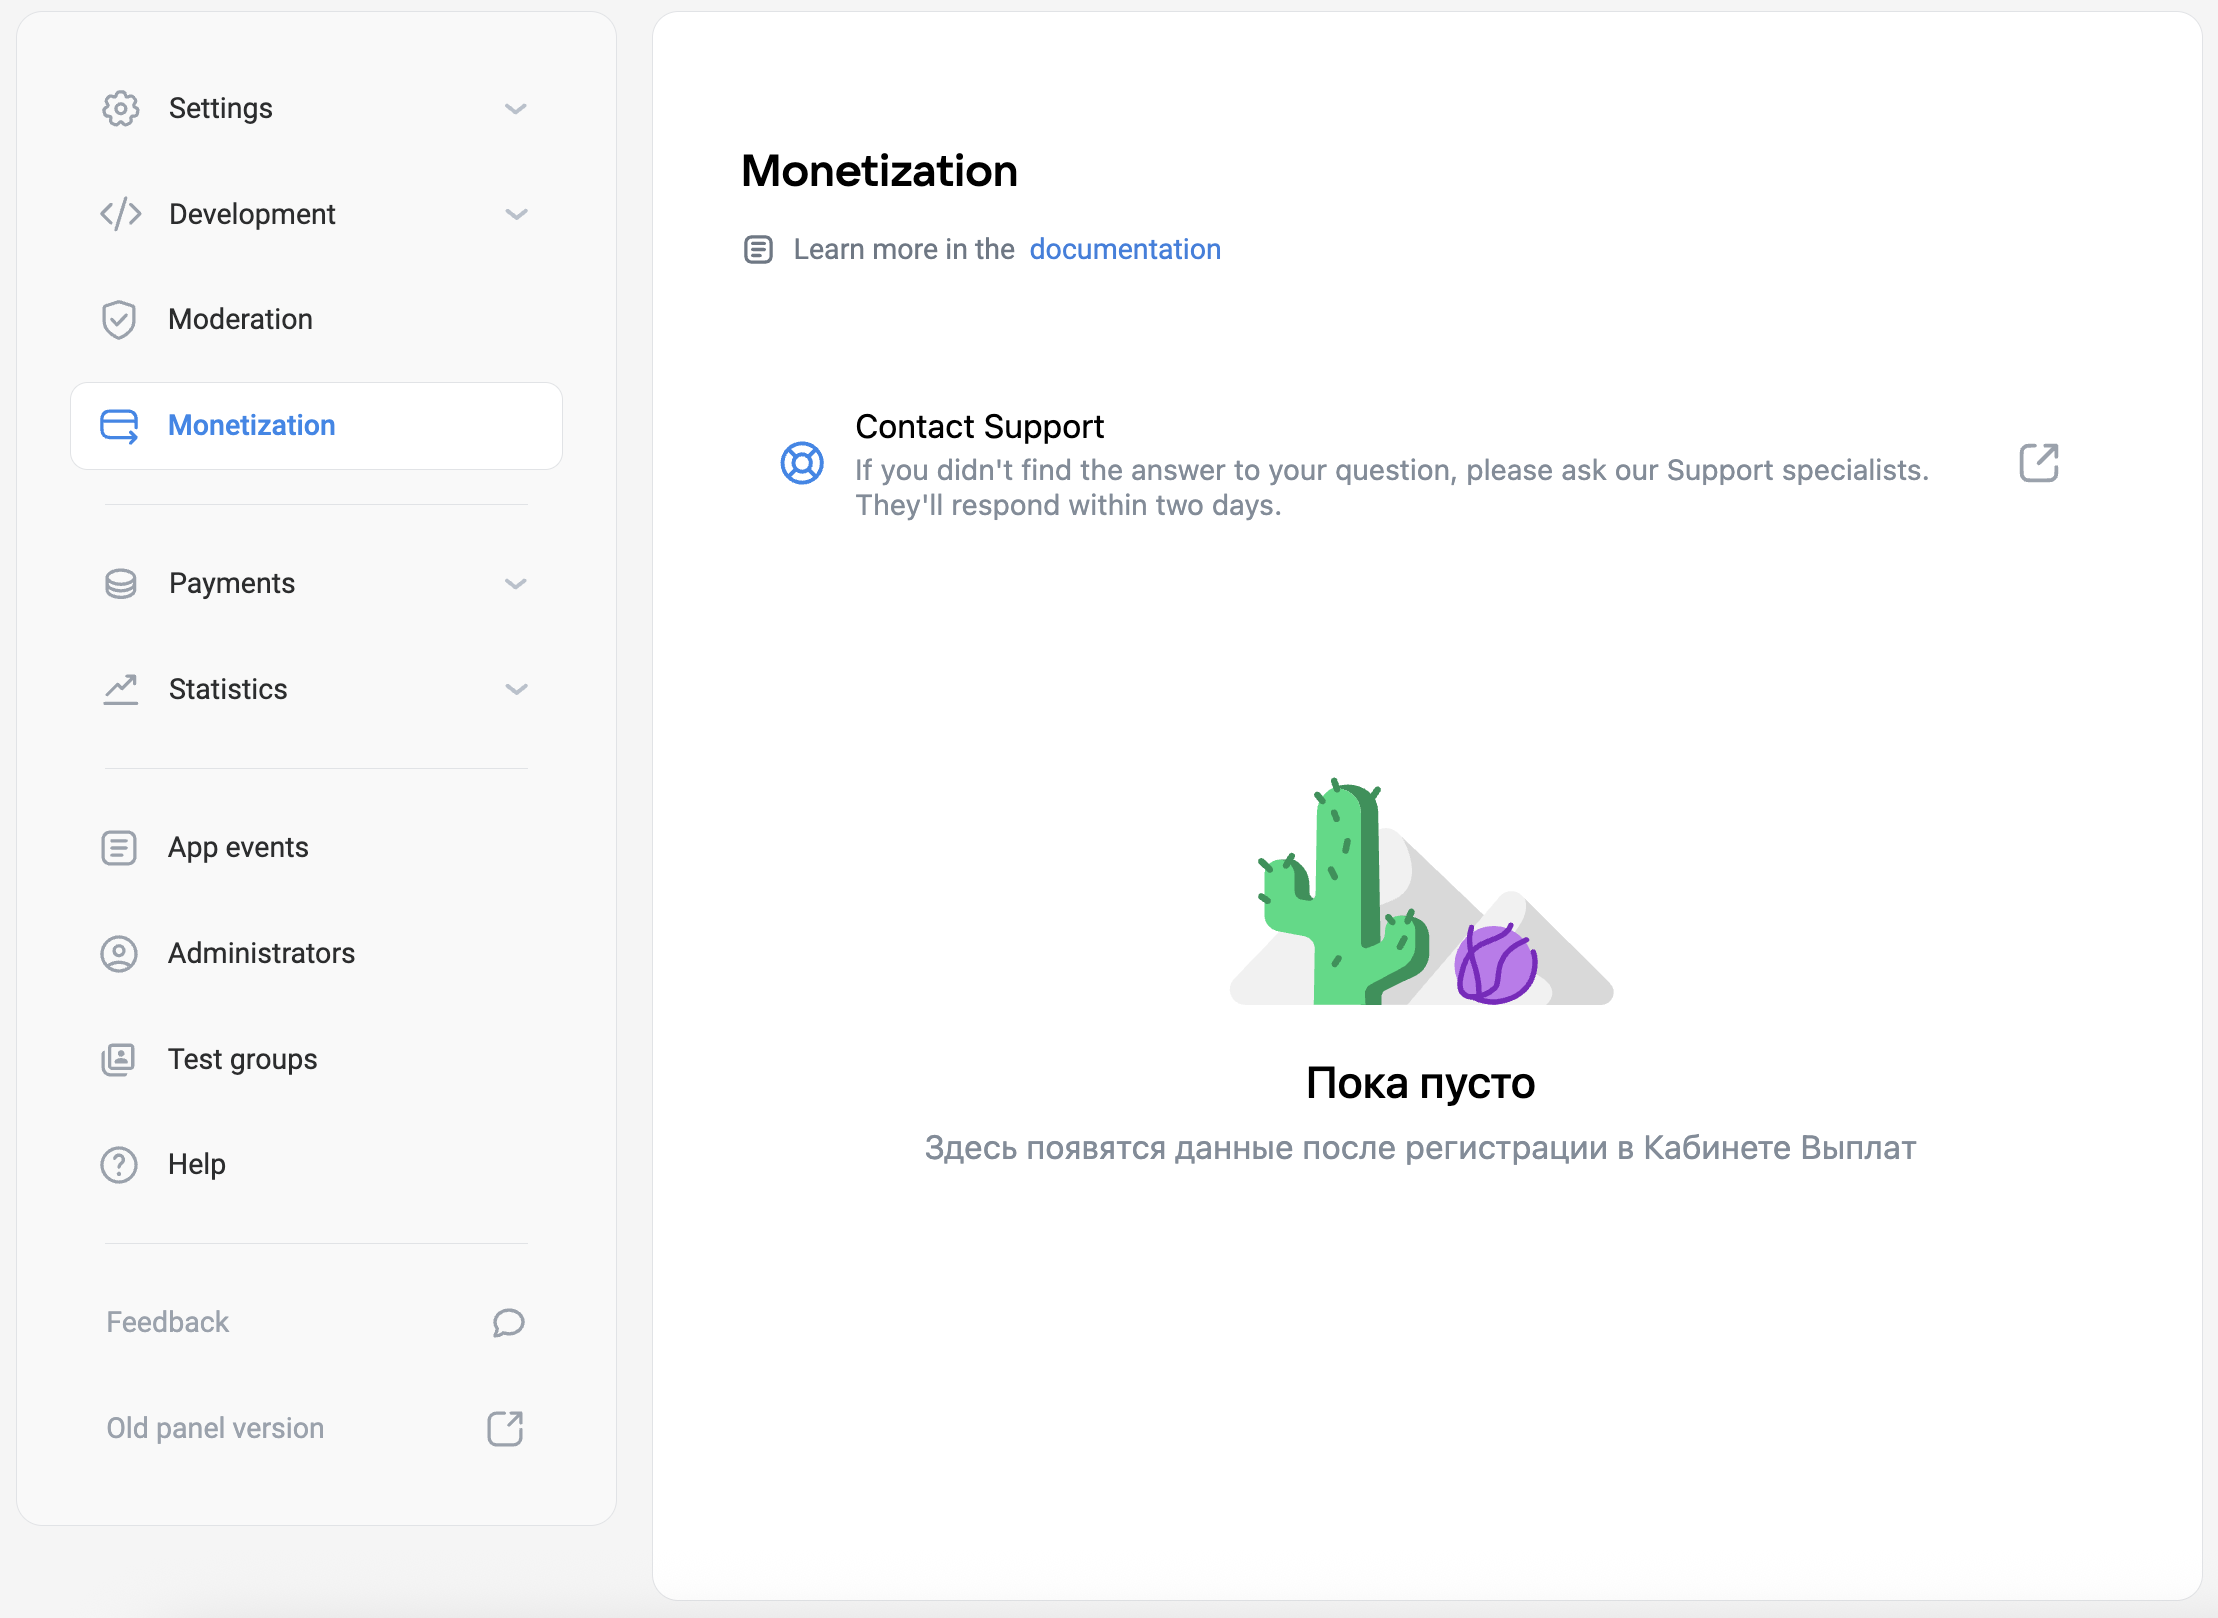Expand the Payments chevron
This screenshot has width=2218, height=1618.
pos(516,584)
